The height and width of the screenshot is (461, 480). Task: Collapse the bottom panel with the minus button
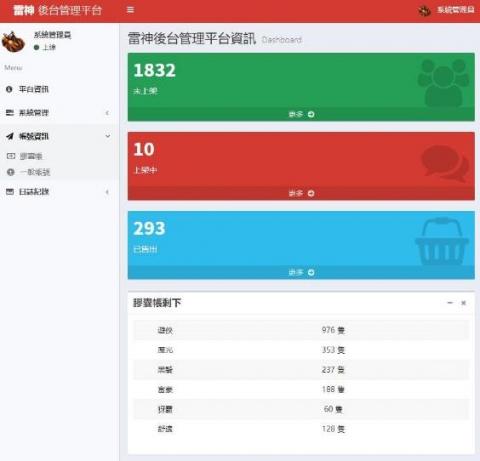450,303
